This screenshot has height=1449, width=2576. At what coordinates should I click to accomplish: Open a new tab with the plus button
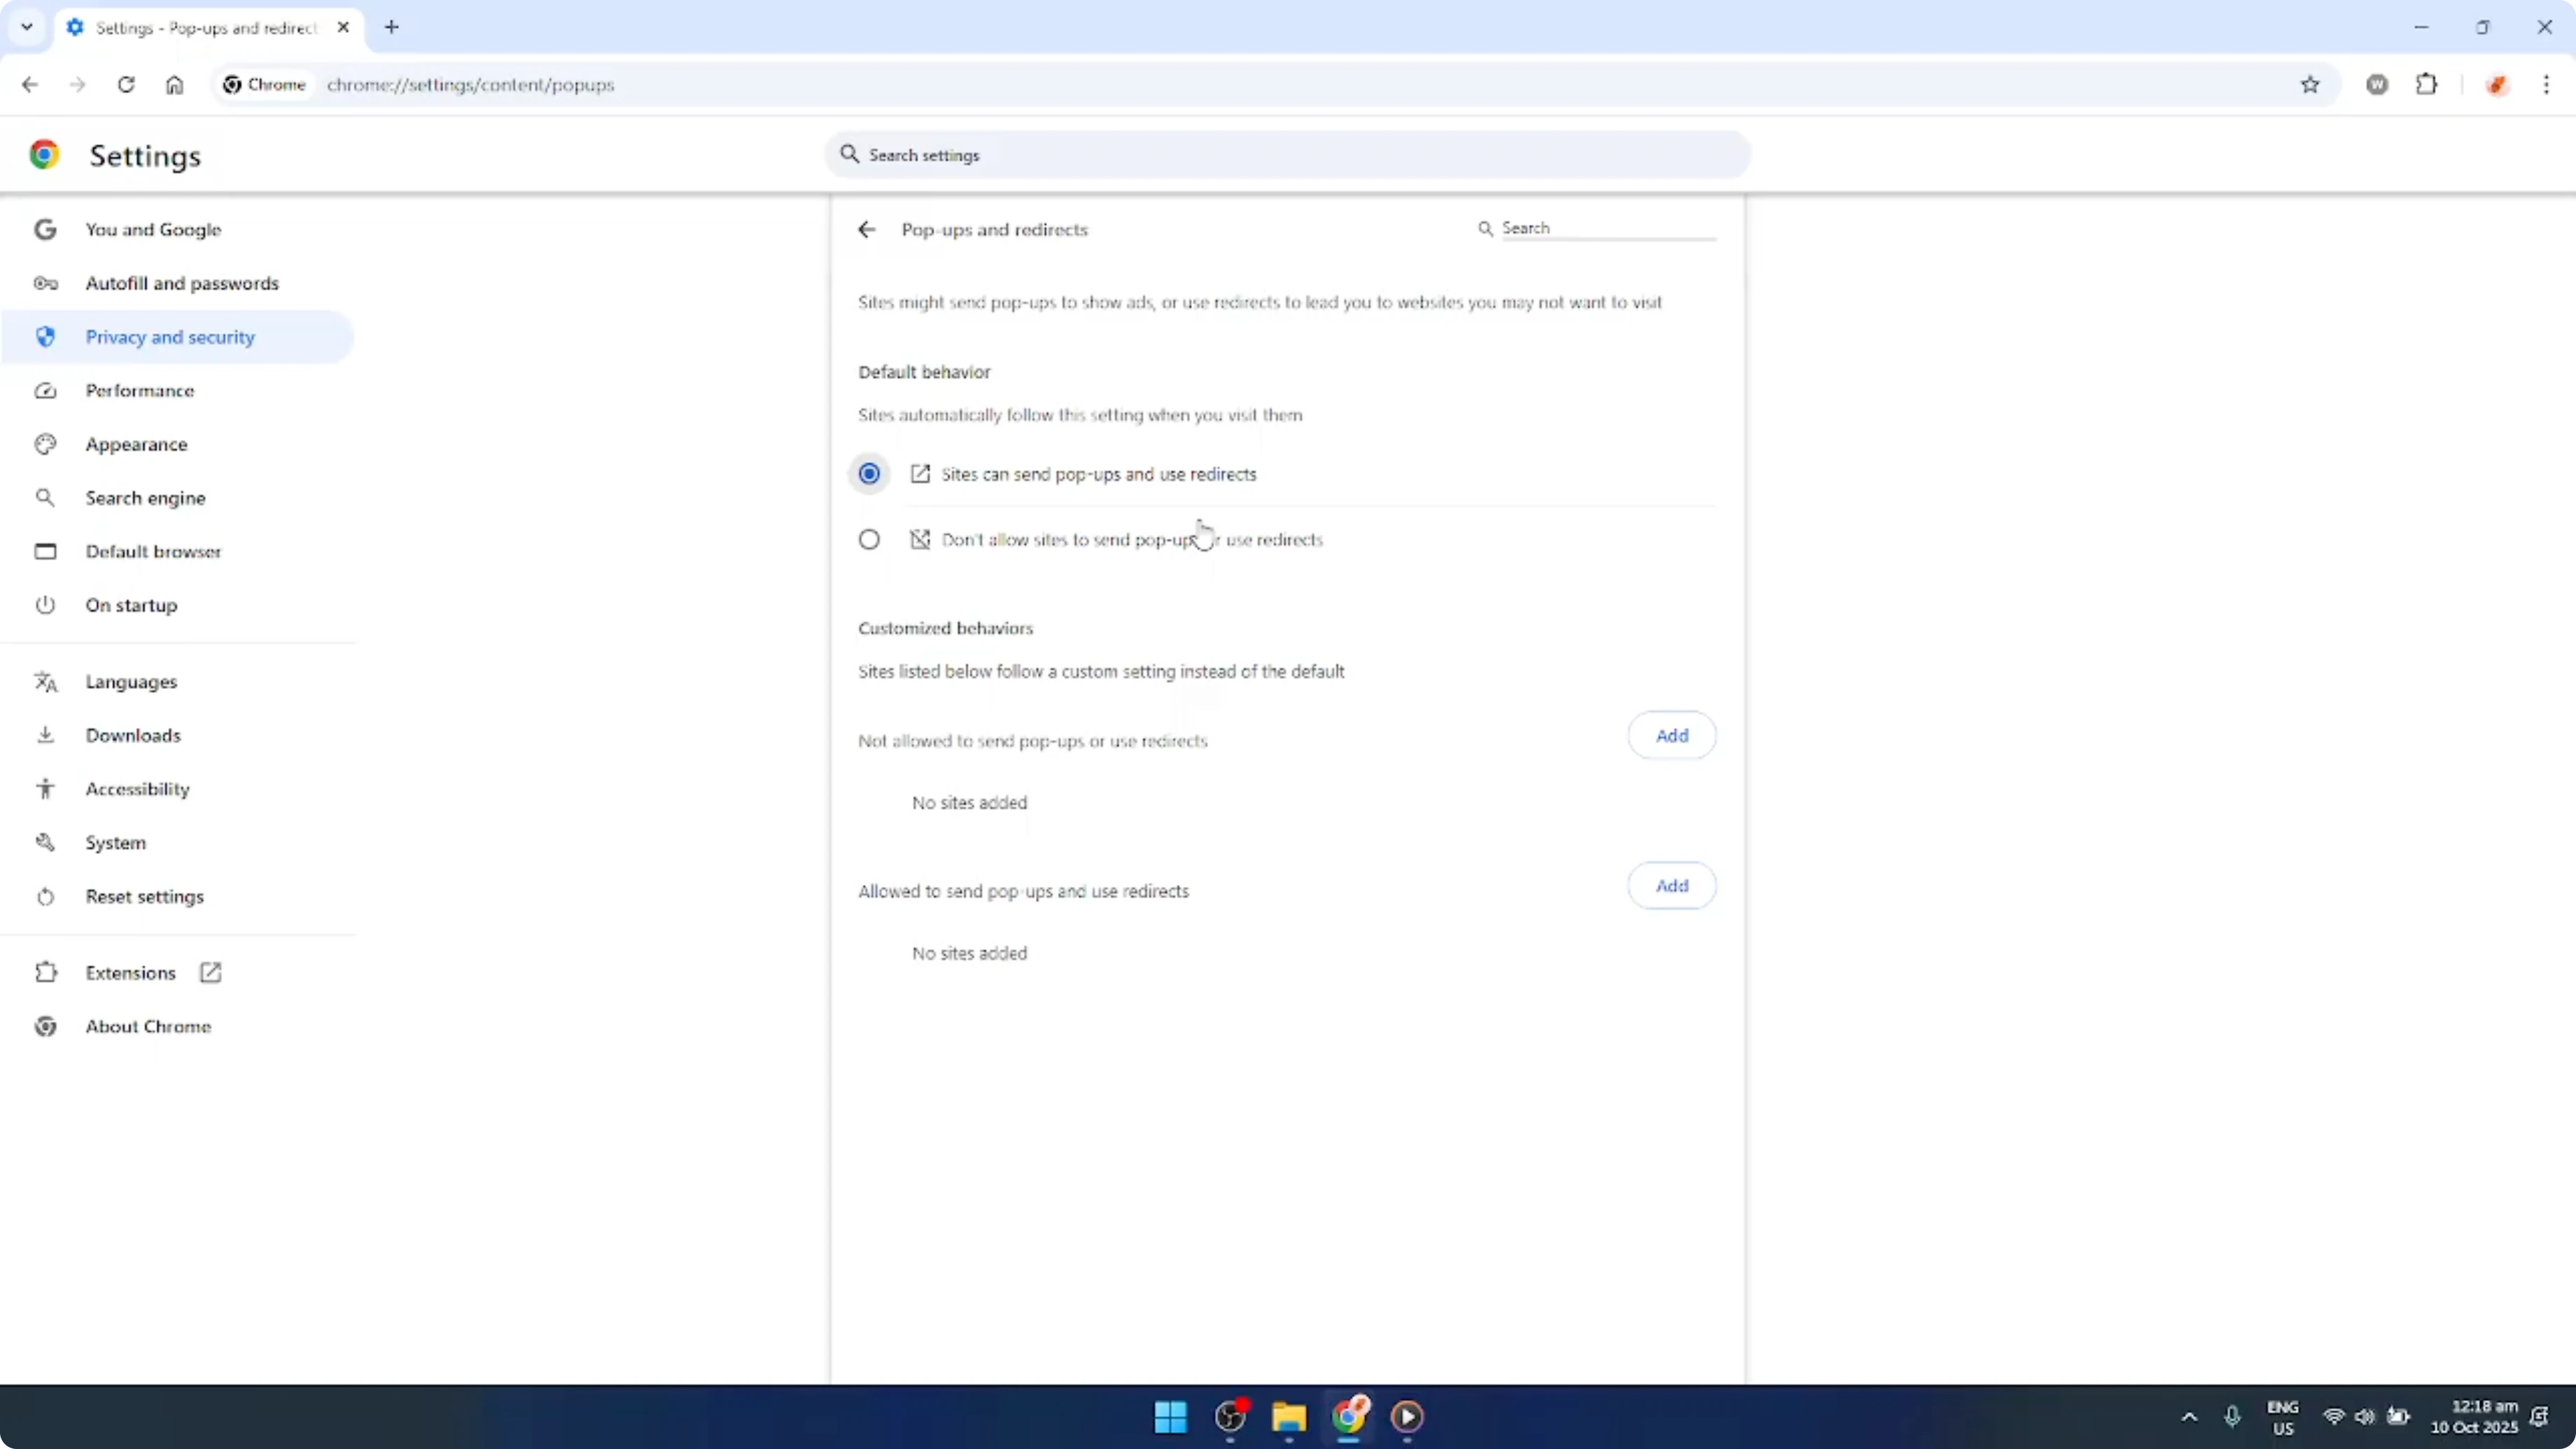[x=392, y=27]
